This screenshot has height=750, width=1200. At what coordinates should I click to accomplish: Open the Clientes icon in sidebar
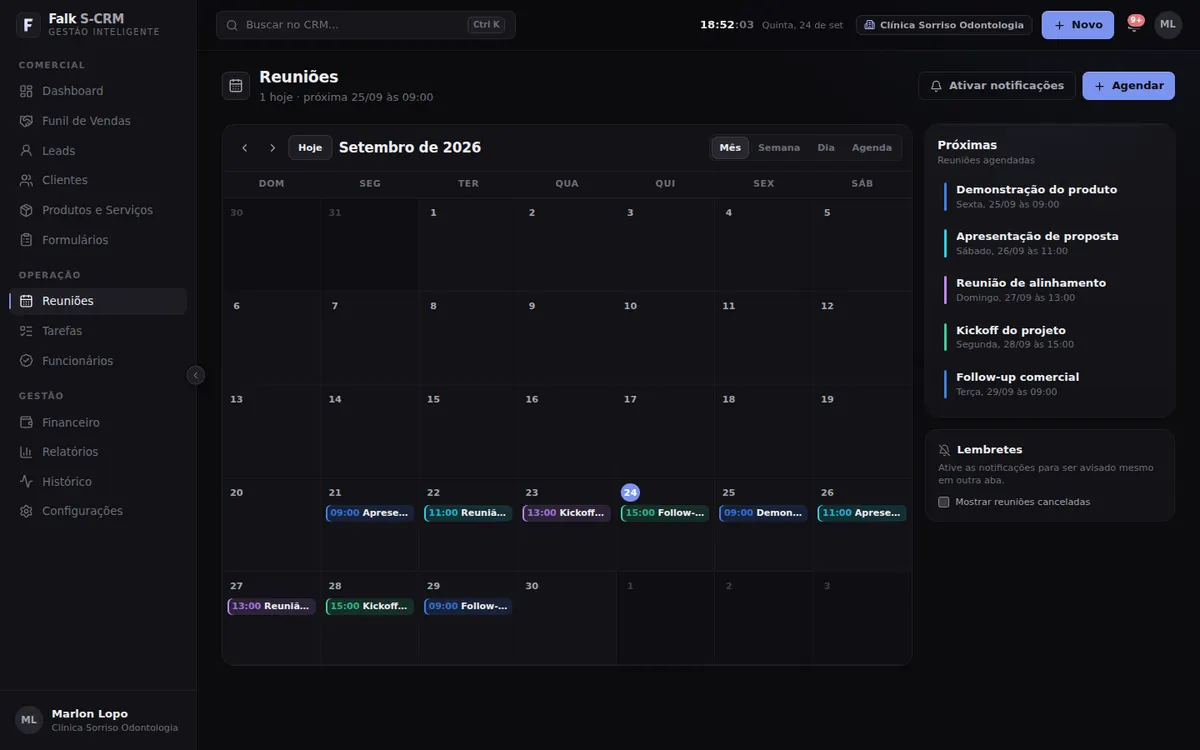(26, 180)
